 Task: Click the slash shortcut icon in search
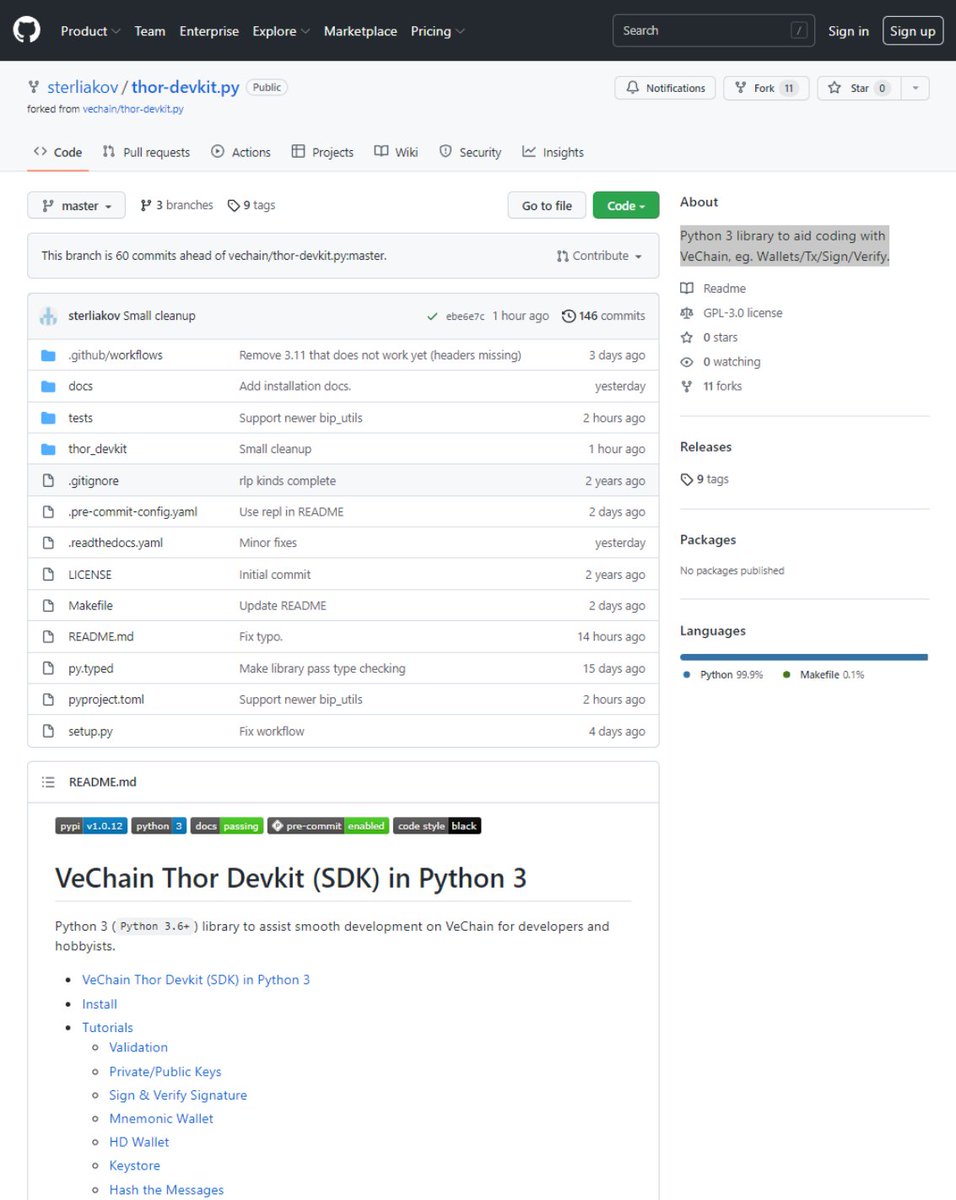tap(799, 31)
